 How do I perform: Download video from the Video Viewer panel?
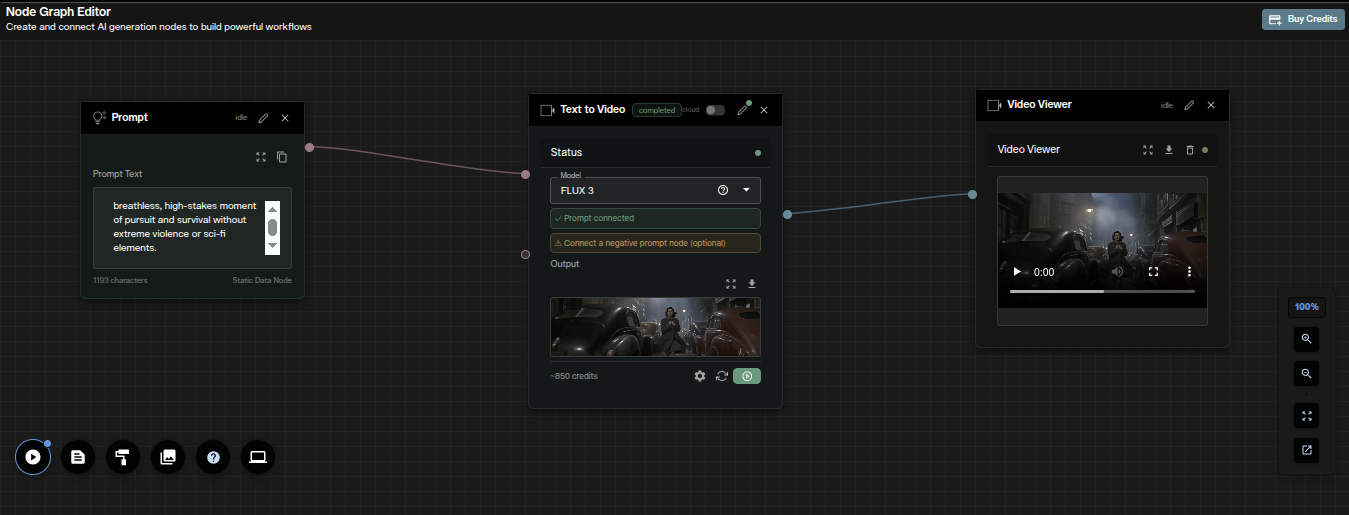point(1169,150)
